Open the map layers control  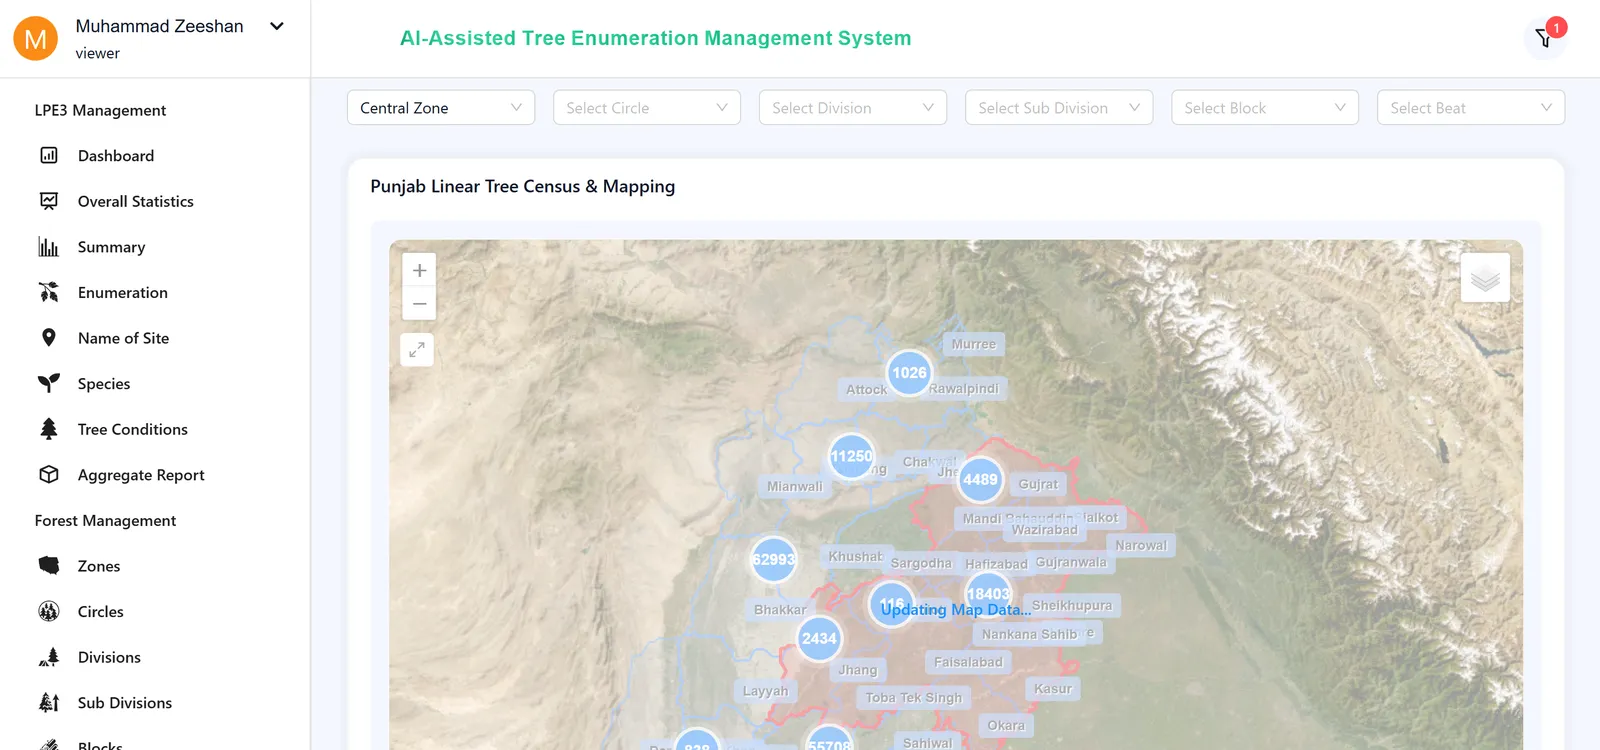pyautogui.click(x=1485, y=278)
